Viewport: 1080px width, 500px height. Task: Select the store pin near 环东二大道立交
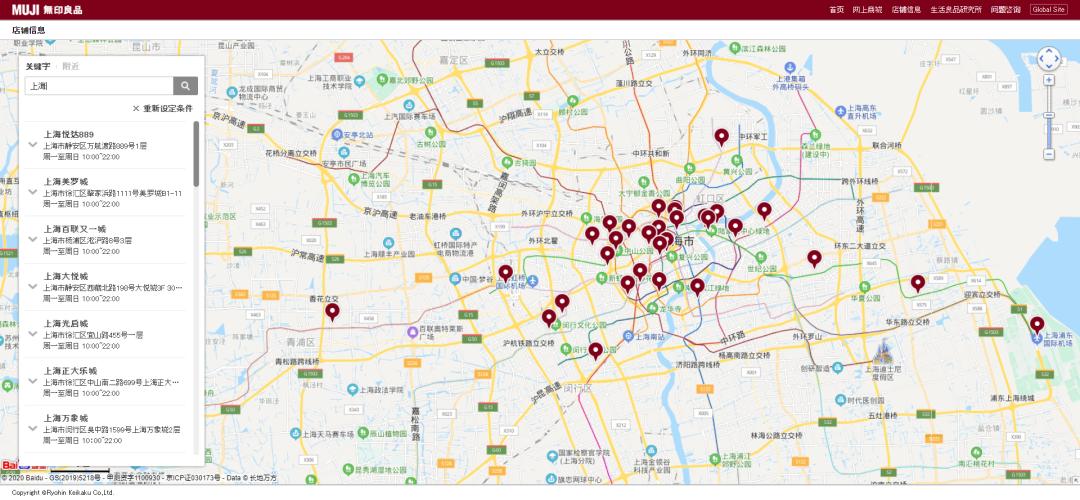coord(814,258)
